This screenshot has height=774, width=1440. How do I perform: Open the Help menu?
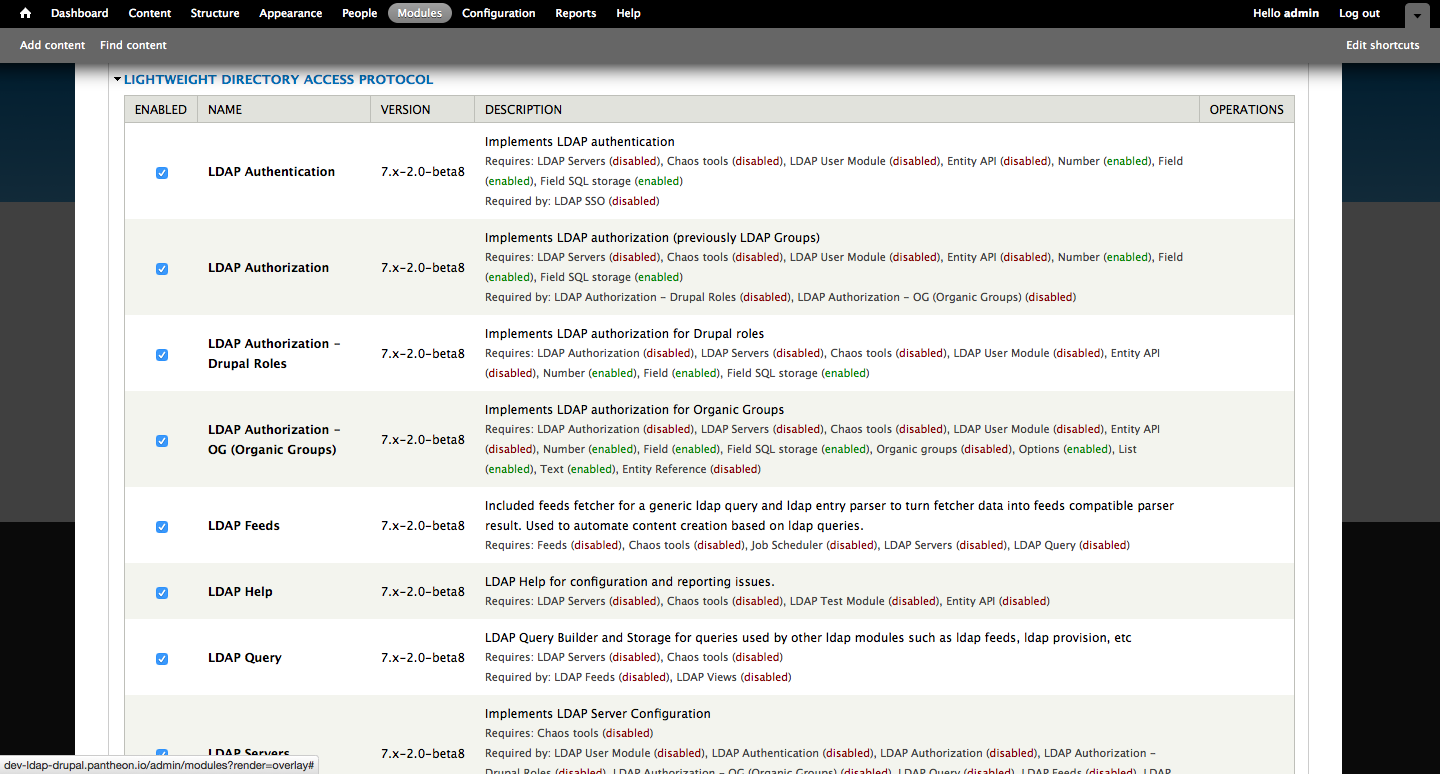[629, 13]
